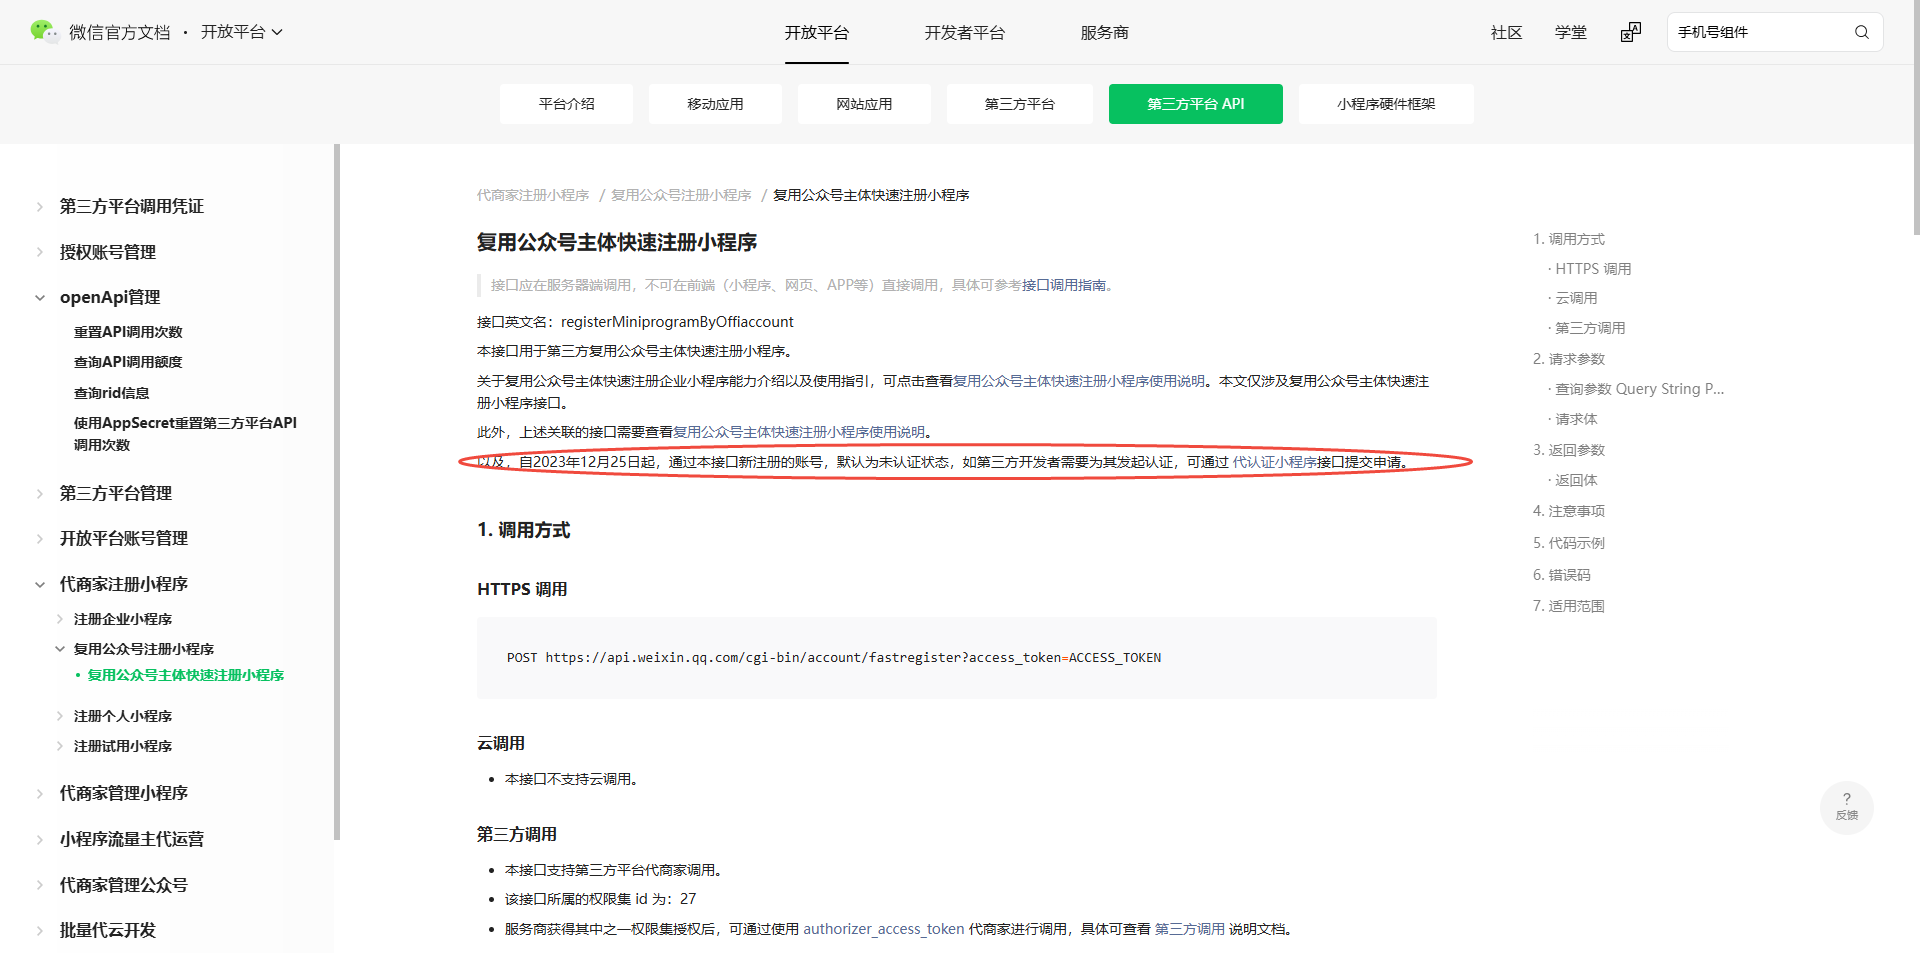1920x953 pixels.
Task: Open the 第三方调用 documentation link
Action: point(1190,929)
